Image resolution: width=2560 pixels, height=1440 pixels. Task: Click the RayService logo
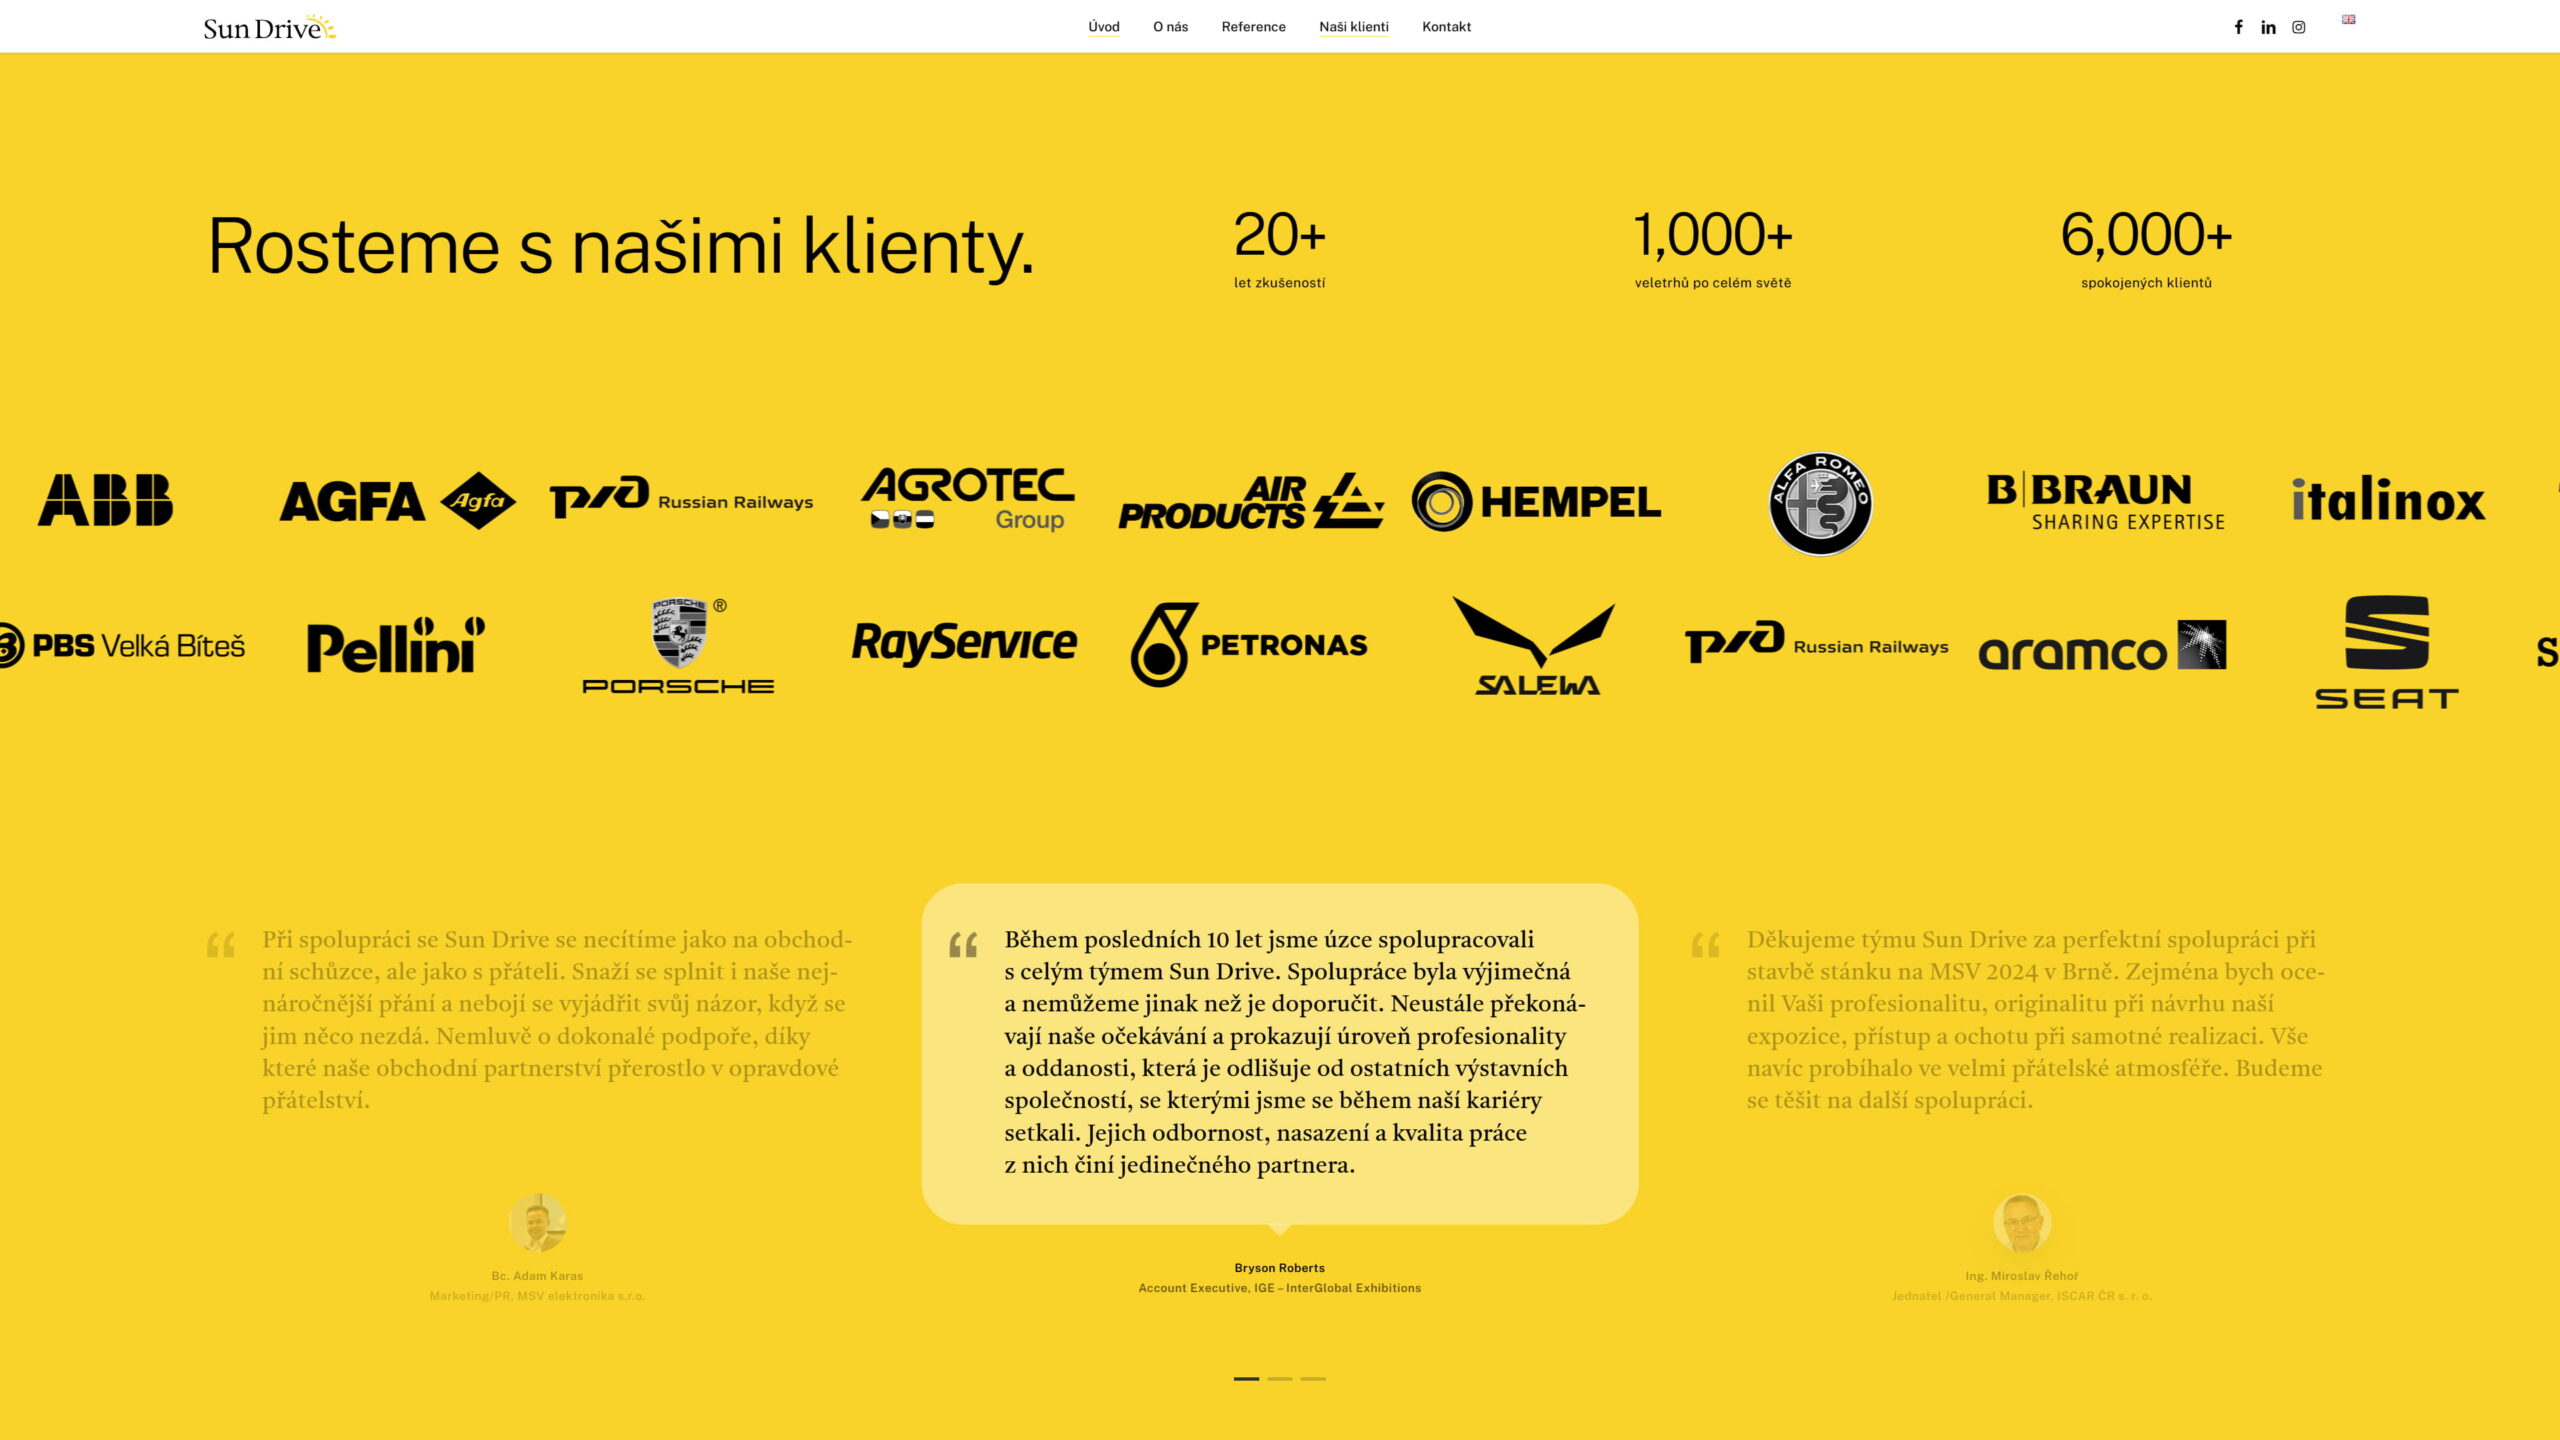tap(964, 643)
